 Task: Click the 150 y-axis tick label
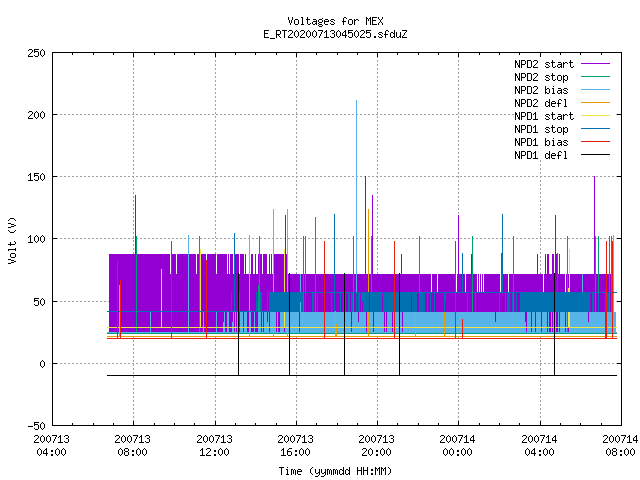pyautogui.click(x=36, y=177)
